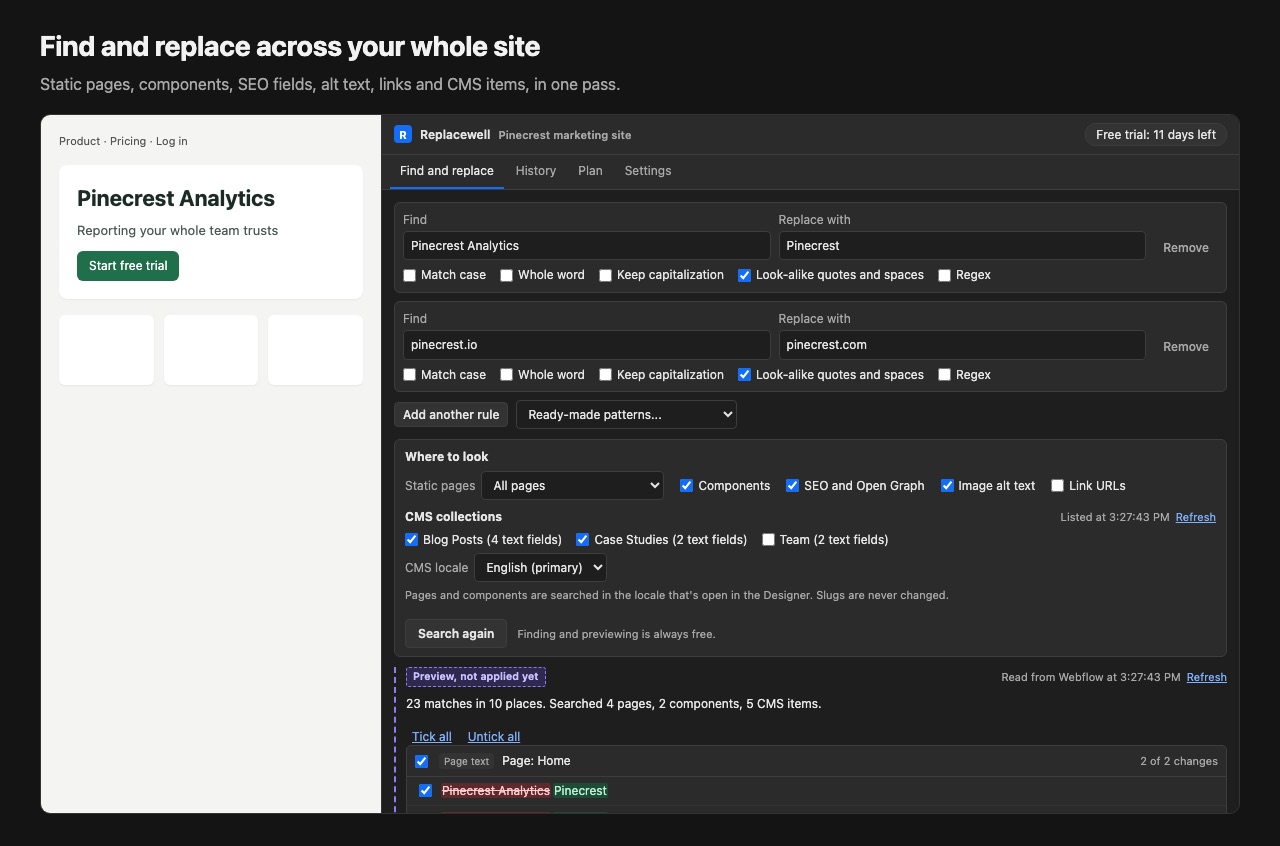Screen dimensions: 1280x846
Task: Click Add another rule
Action: click(451, 415)
